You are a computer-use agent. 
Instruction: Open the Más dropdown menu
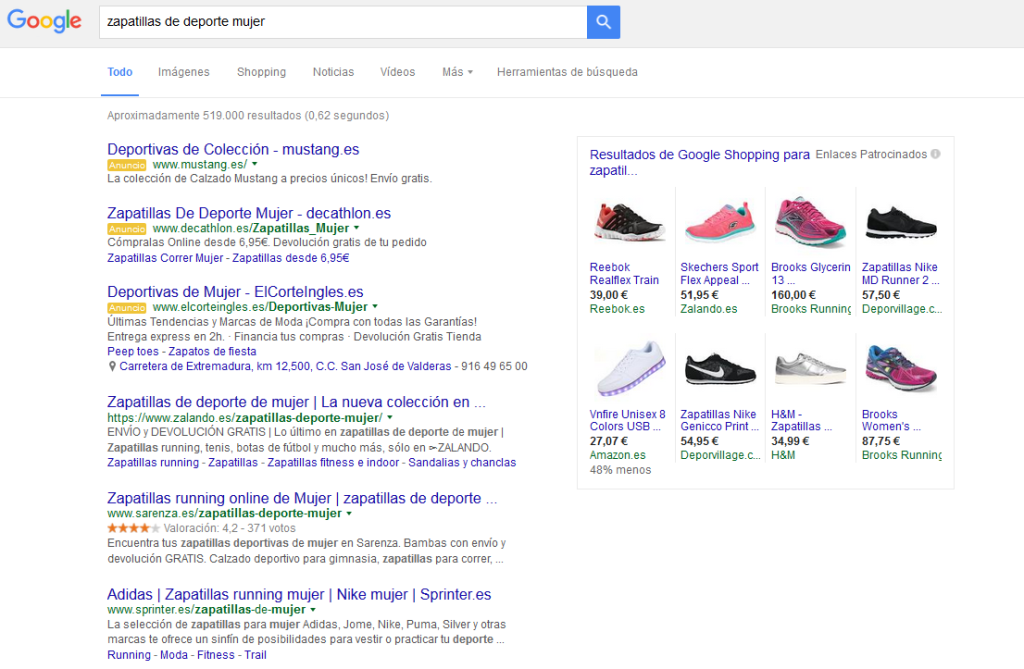pyautogui.click(x=456, y=72)
